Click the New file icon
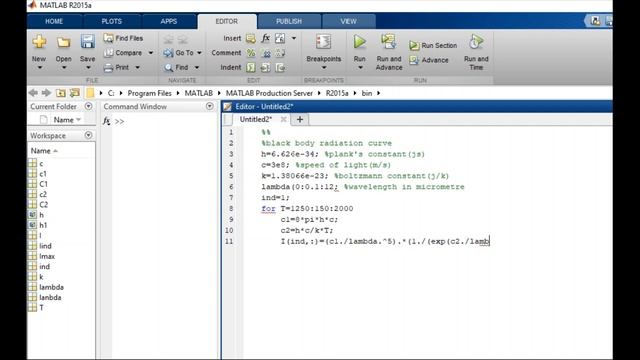640x360 pixels. 39,42
